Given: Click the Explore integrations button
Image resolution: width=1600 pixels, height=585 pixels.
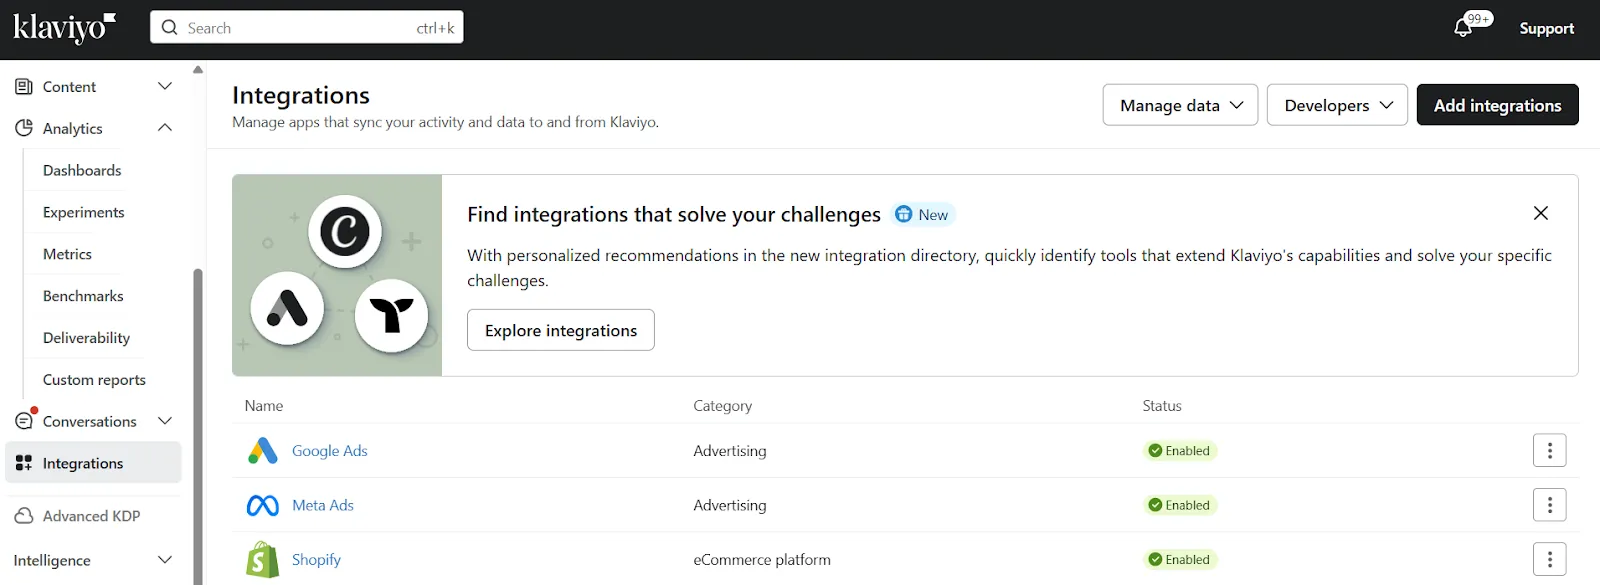Looking at the screenshot, I should click(561, 330).
